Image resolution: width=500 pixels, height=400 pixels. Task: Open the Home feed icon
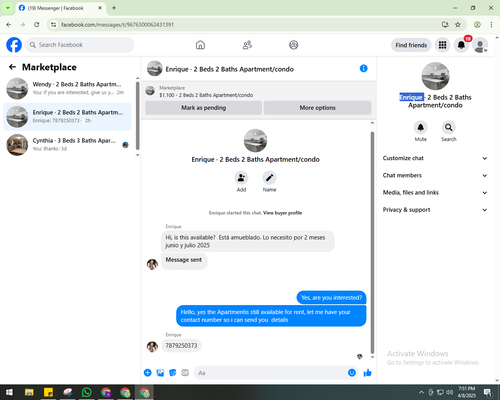(x=200, y=45)
